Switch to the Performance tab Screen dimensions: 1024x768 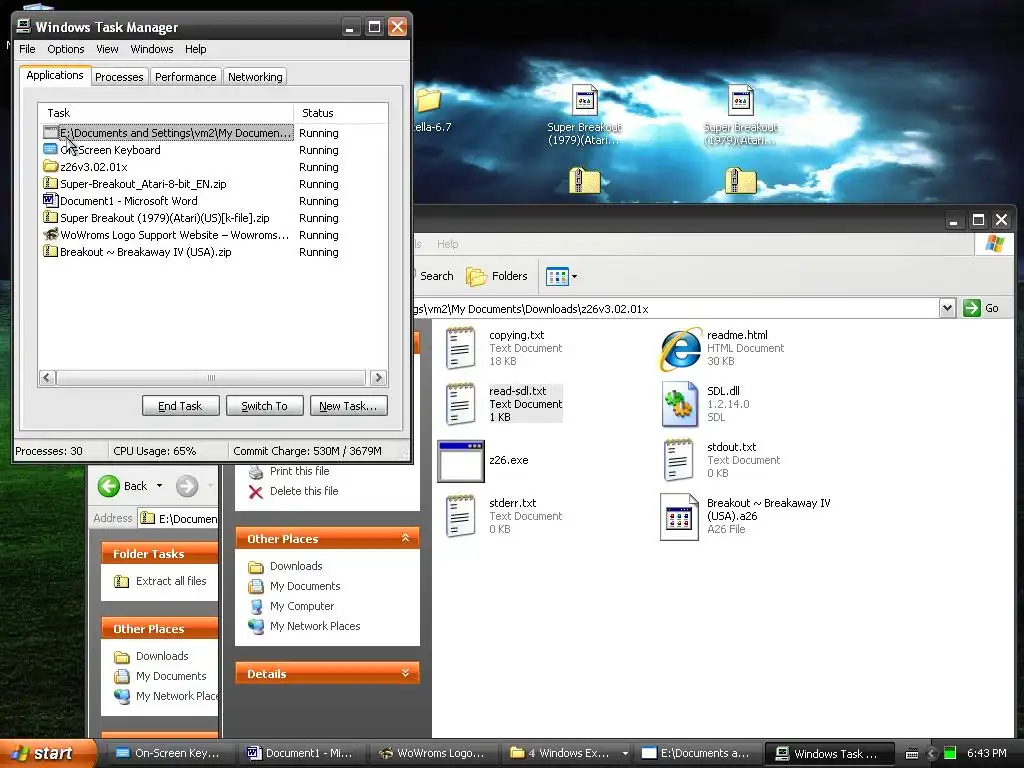click(185, 77)
